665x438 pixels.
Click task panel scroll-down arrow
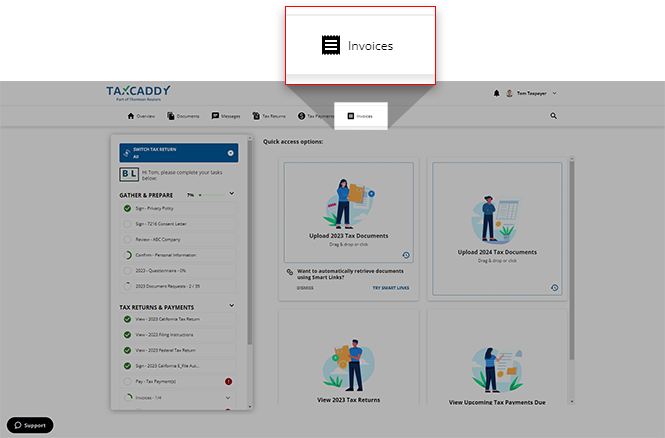pos(249,407)
